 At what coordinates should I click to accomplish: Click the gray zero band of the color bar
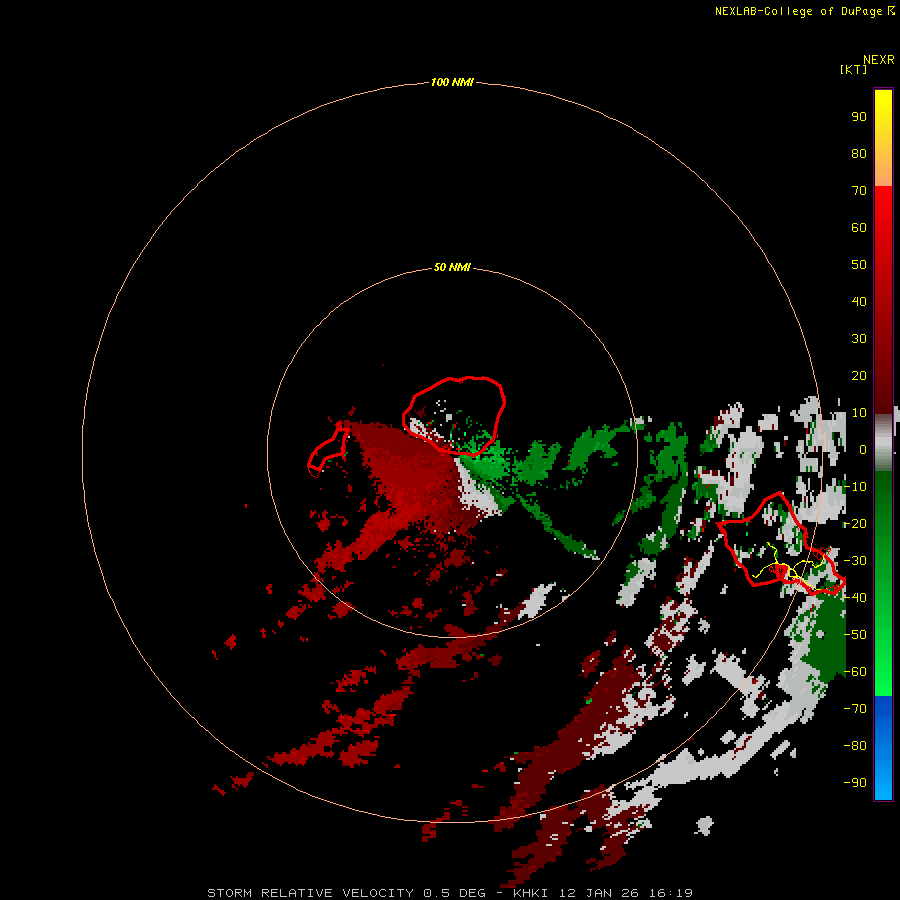[x=883, y=443]
